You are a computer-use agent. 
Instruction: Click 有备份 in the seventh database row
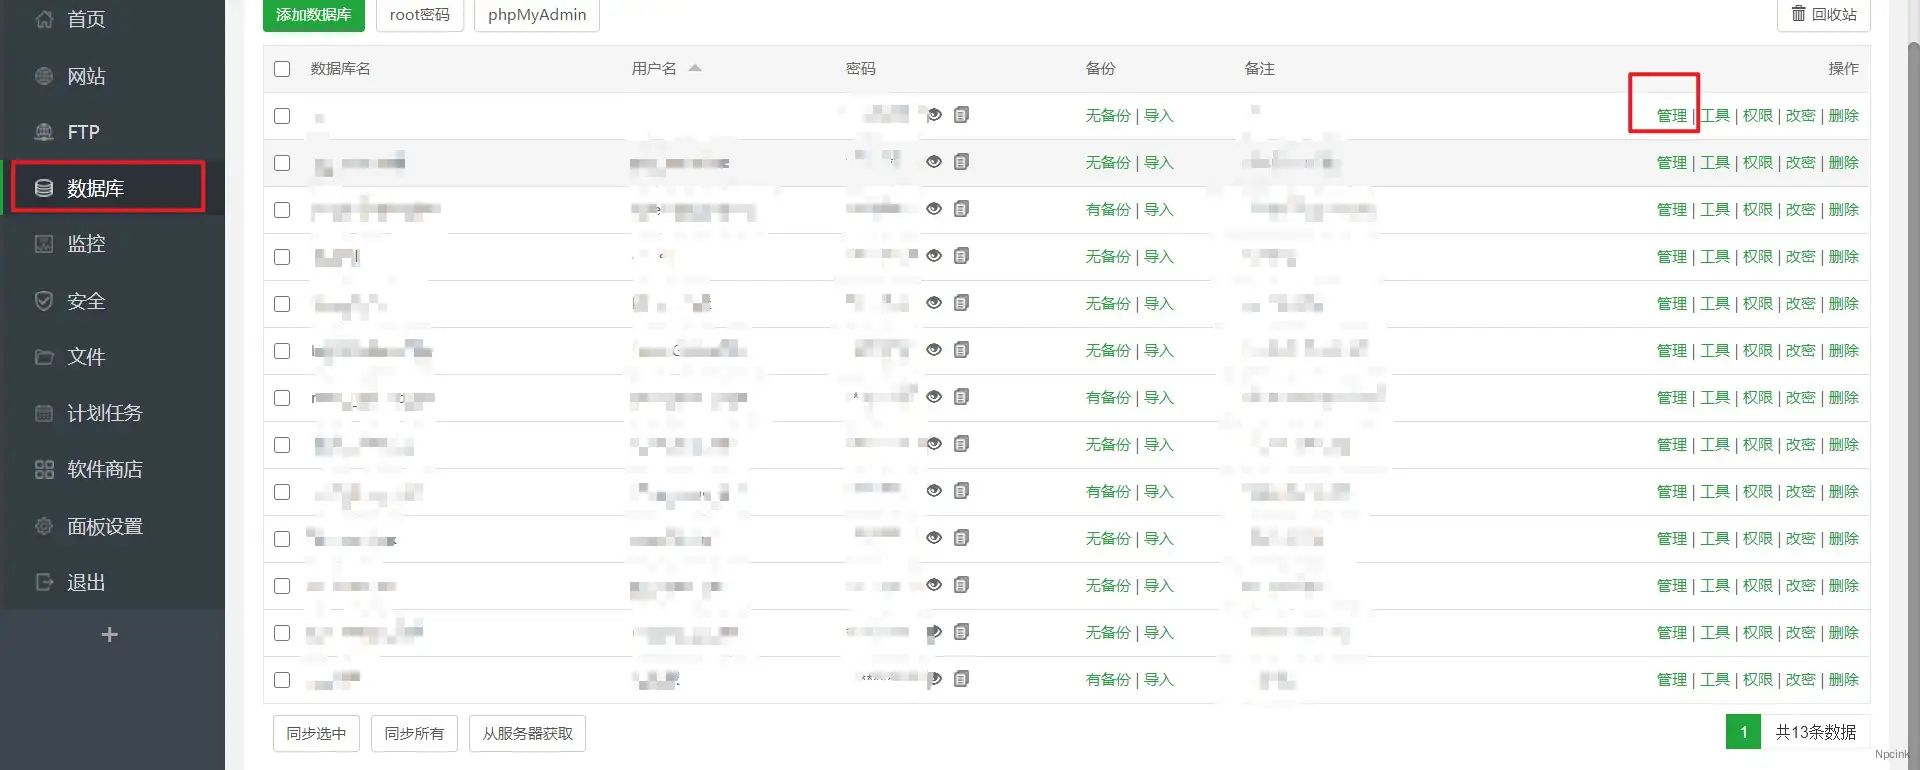[x=1107, y=398]
